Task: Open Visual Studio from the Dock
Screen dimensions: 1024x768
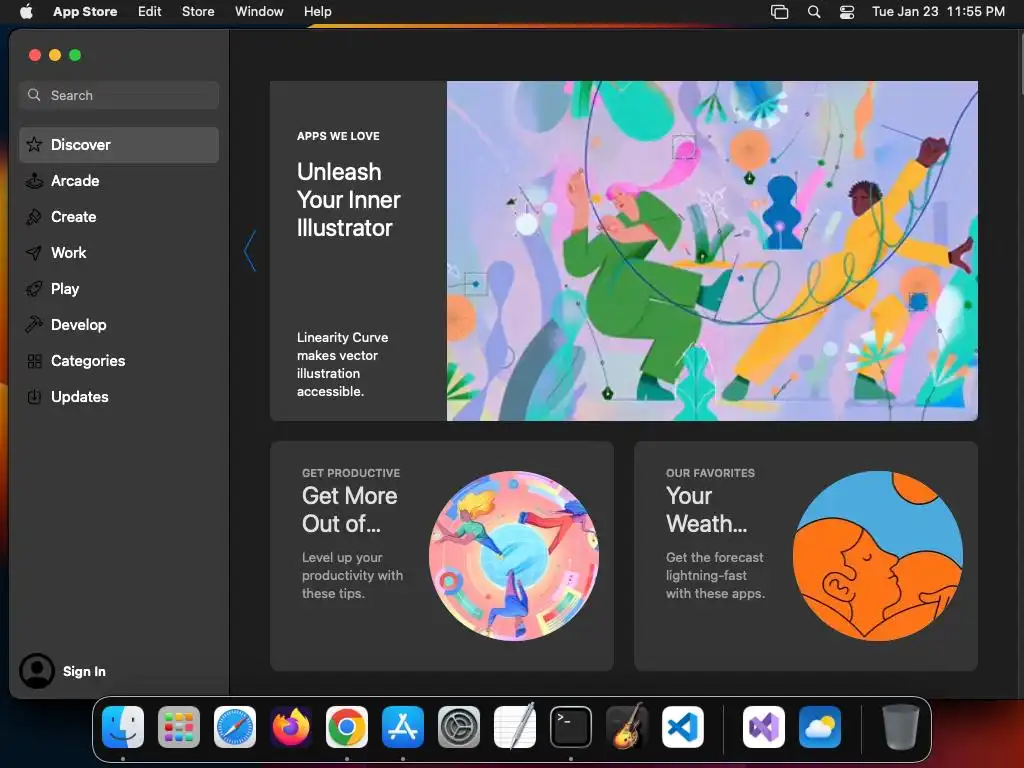Action: tap(764, 727)
